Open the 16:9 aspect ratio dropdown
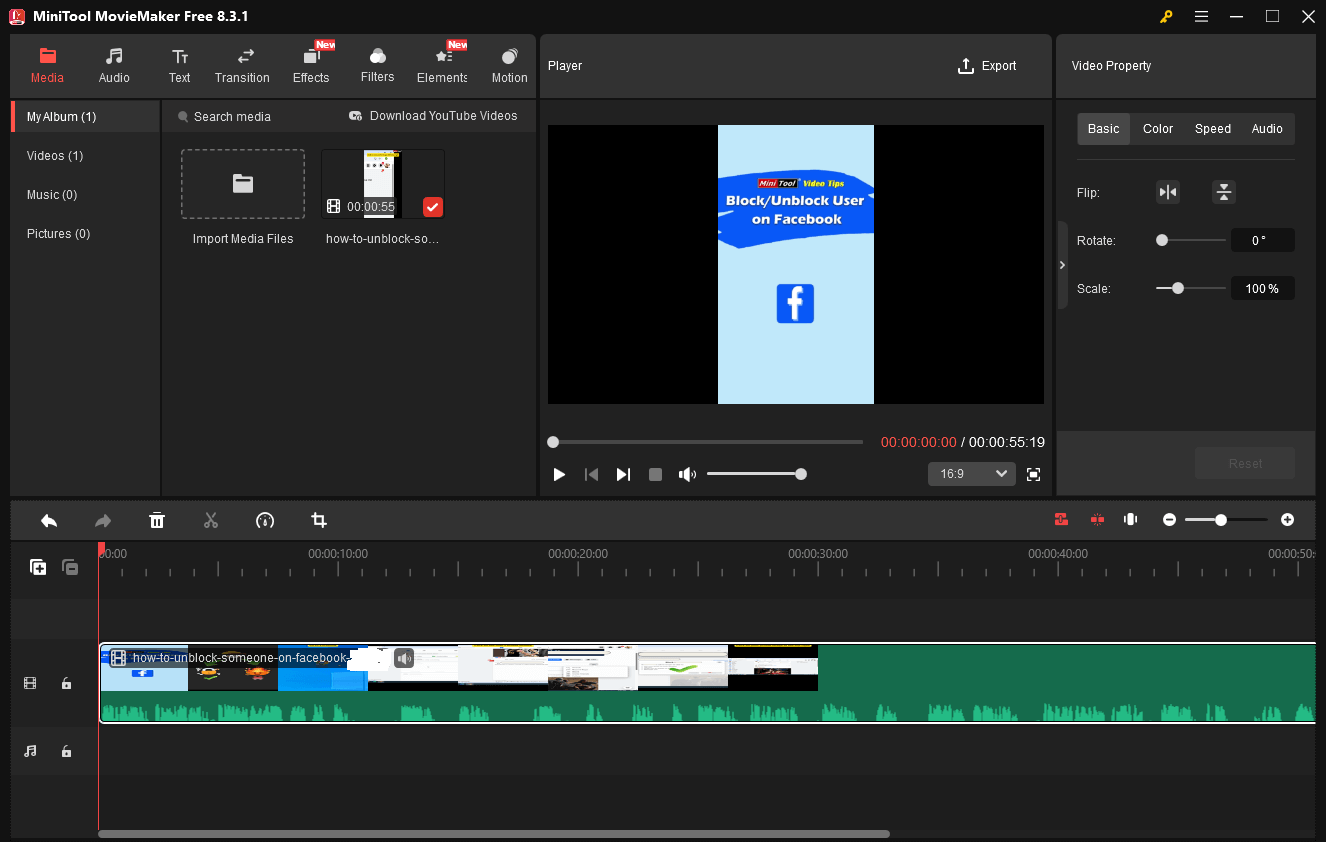1326x842 pixels. (971, 474)
